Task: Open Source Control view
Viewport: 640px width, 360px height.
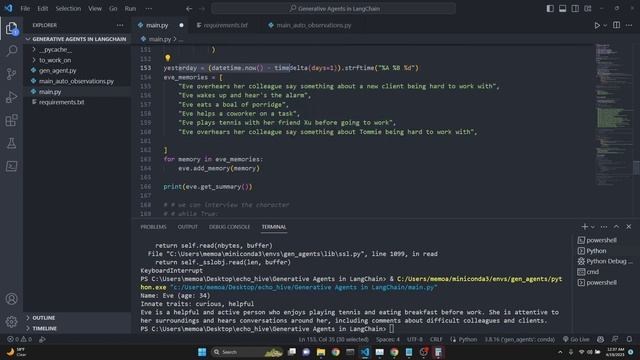Action: 11,74
